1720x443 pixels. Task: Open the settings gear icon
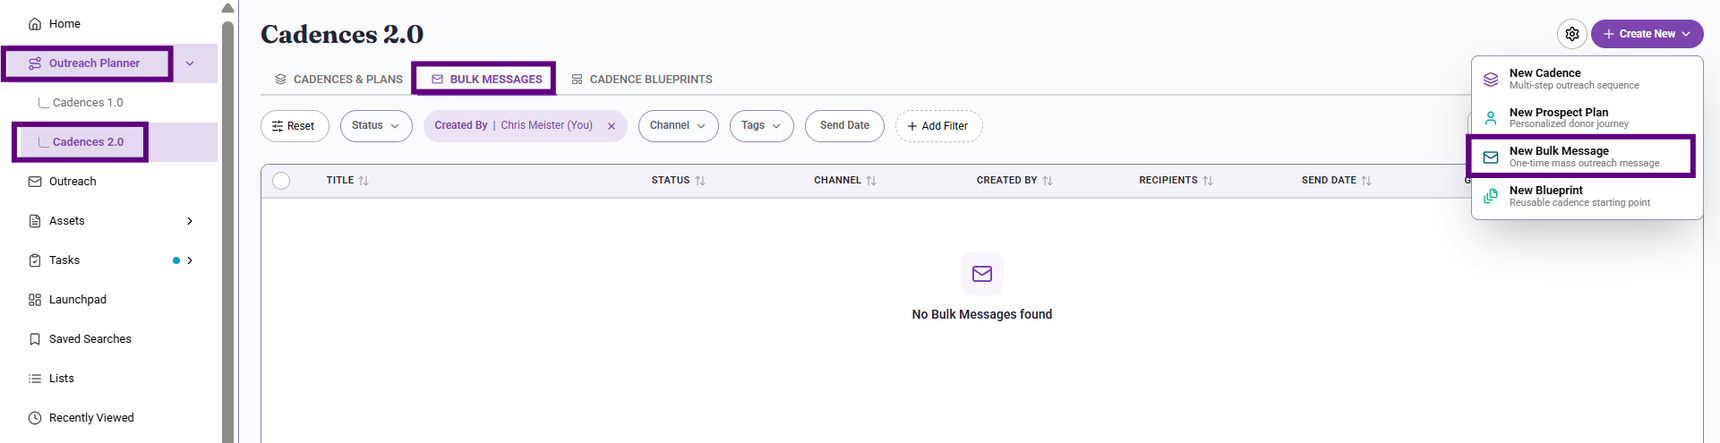tap(1572, 34)
